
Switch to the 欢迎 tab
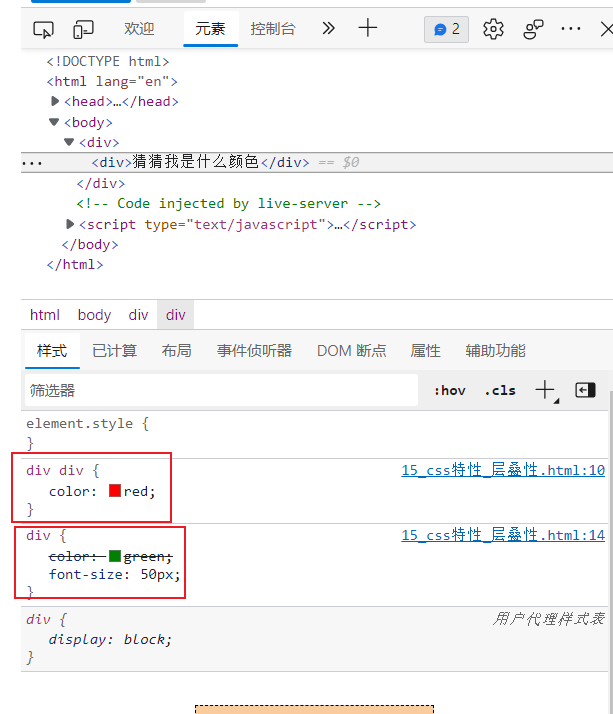point(139,29)
